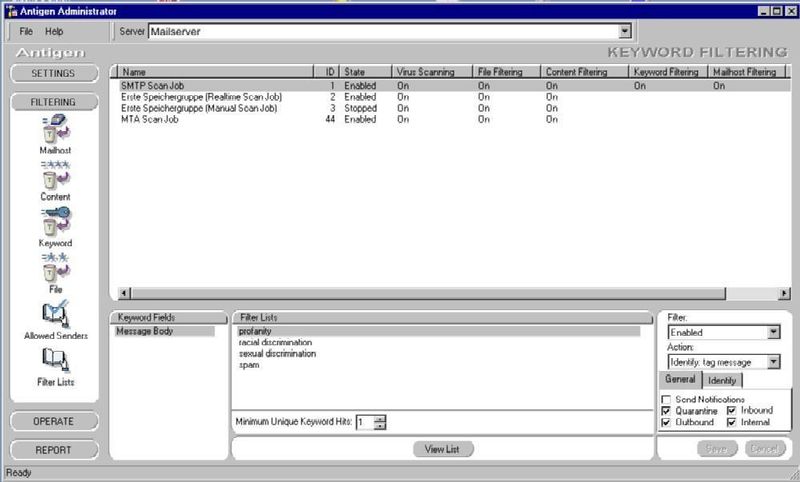
Task: Select the MTA Scan Job row
Action: (455, 119)
